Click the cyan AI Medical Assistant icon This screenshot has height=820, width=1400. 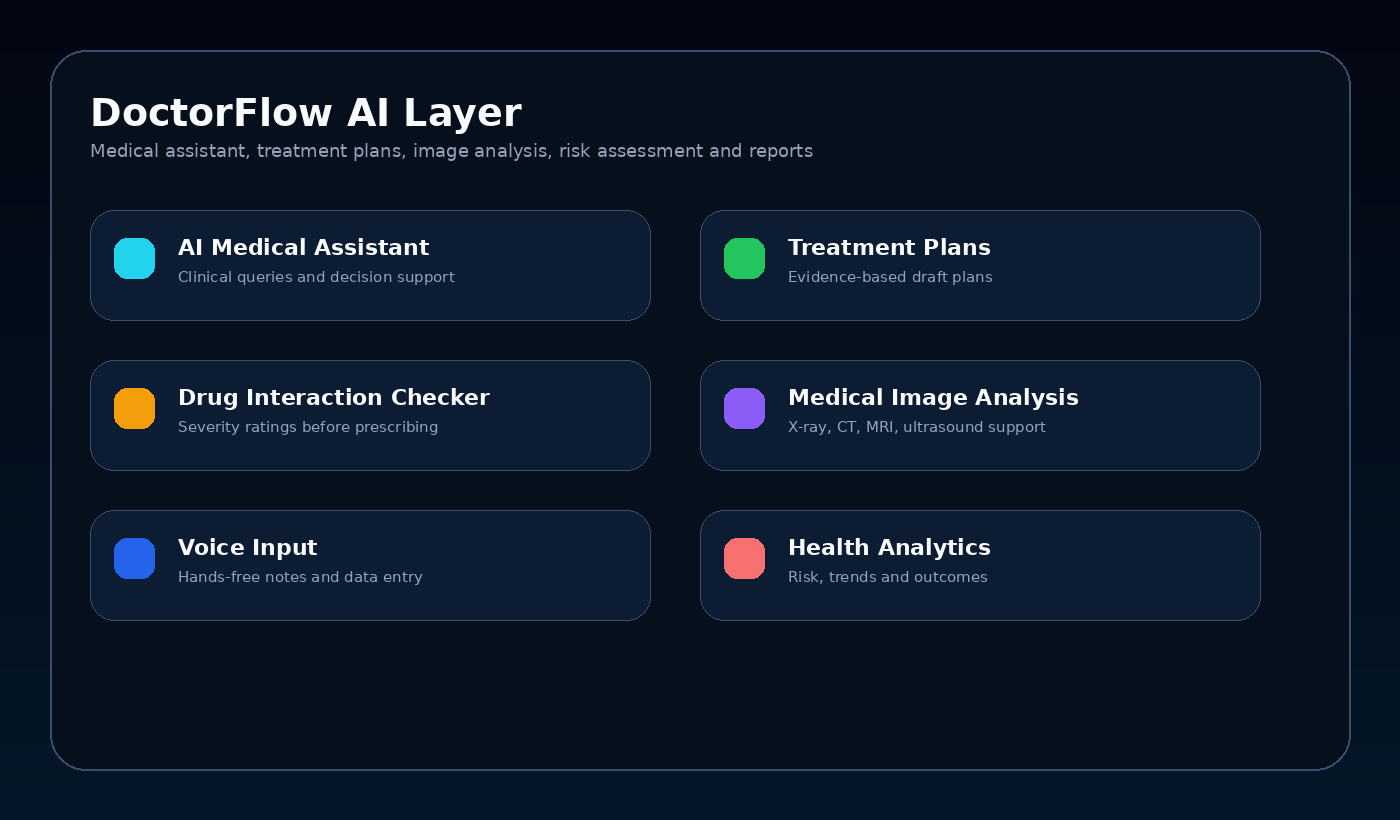134,258
